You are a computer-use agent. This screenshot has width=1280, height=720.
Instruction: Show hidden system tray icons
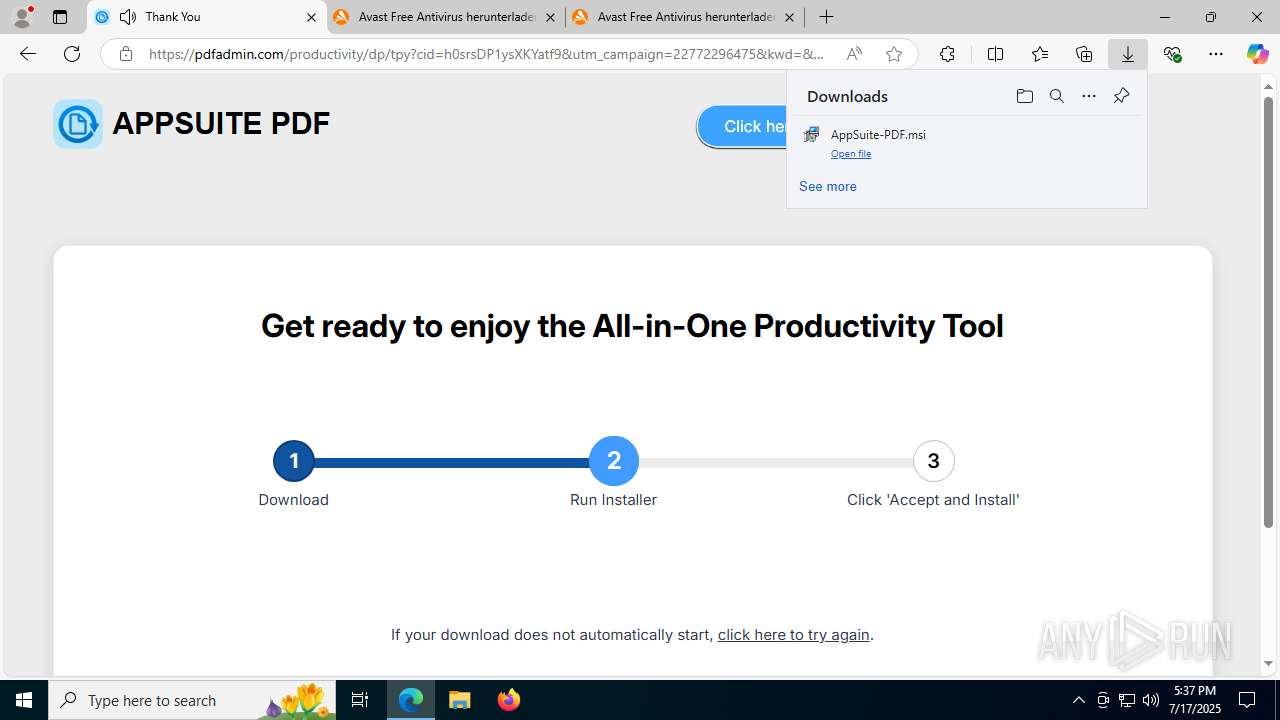[1078, 700]
